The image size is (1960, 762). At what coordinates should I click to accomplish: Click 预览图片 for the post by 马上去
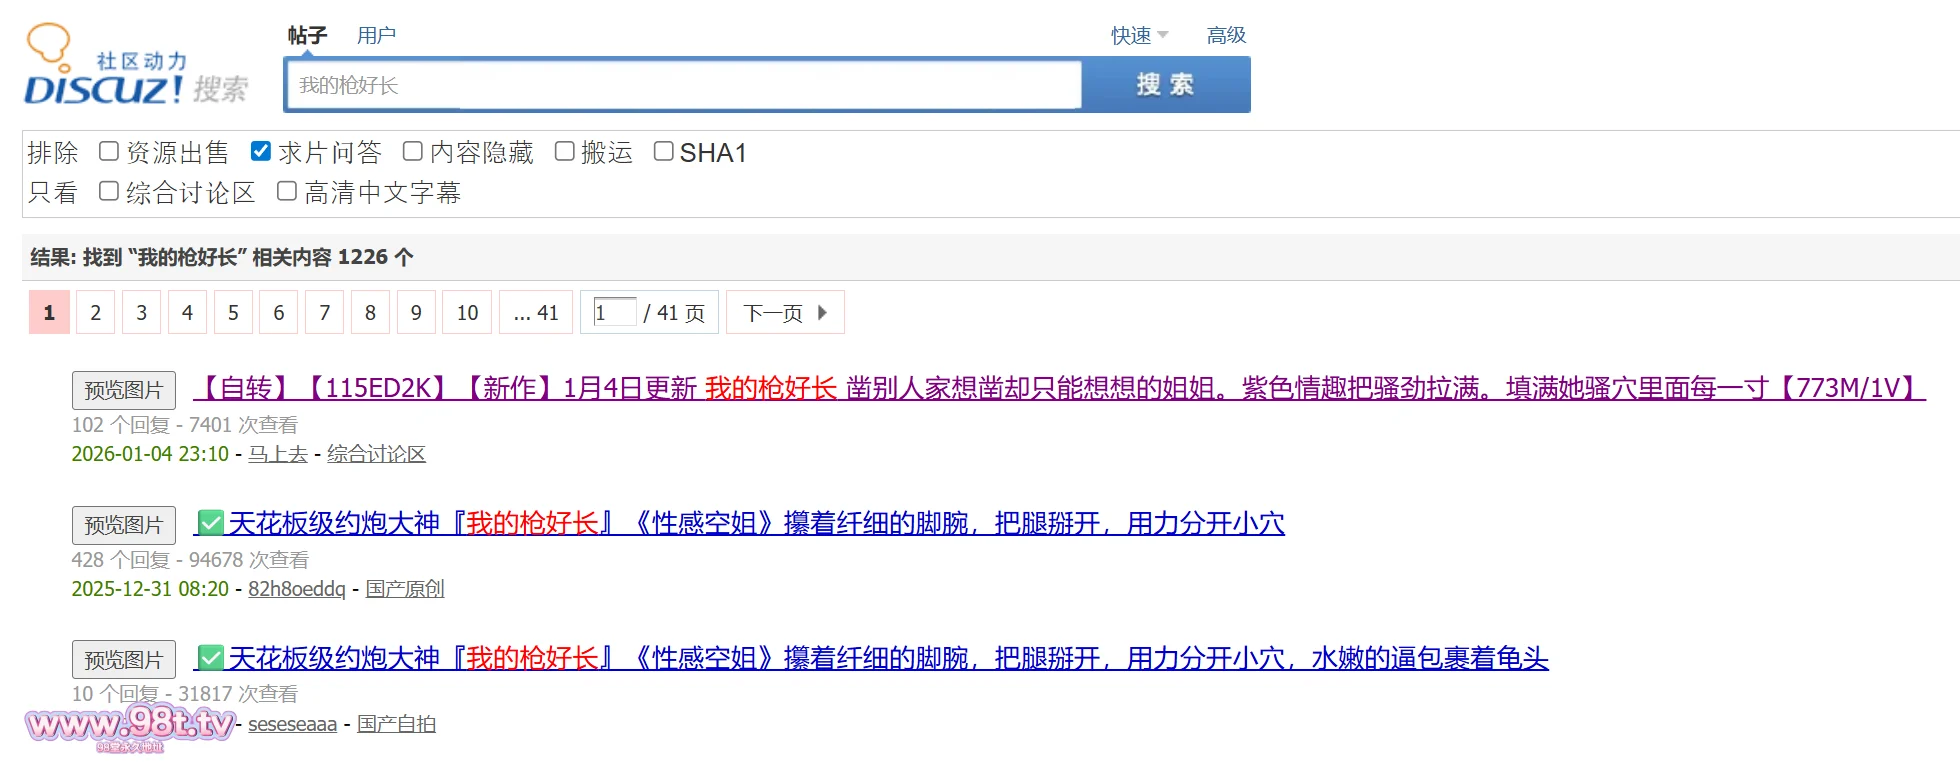pos(124,390)
